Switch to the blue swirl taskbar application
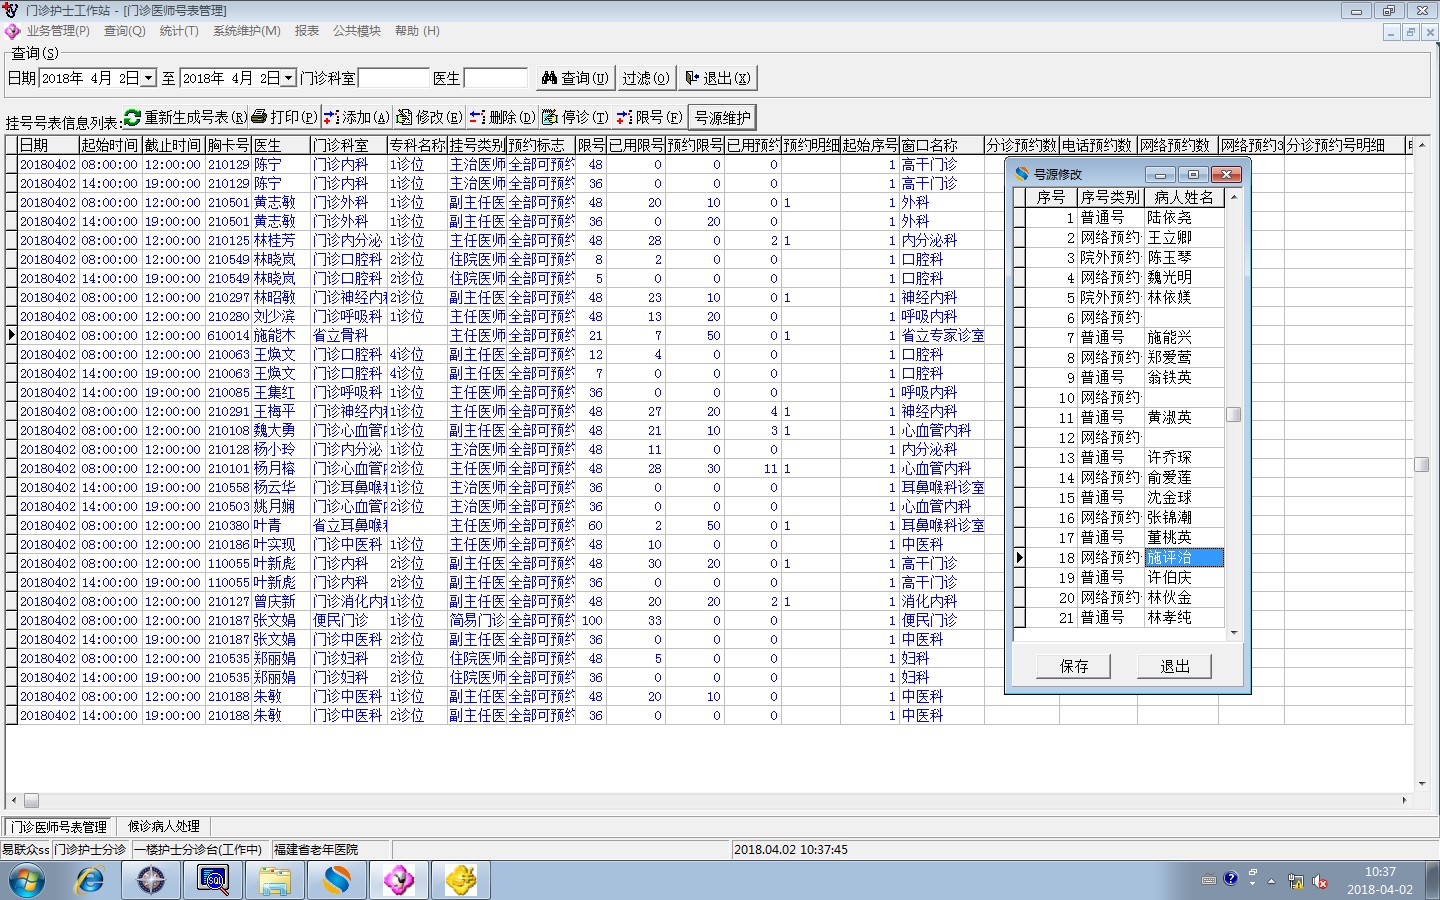This screenshot has height=900, width=1440. point(337,881)
